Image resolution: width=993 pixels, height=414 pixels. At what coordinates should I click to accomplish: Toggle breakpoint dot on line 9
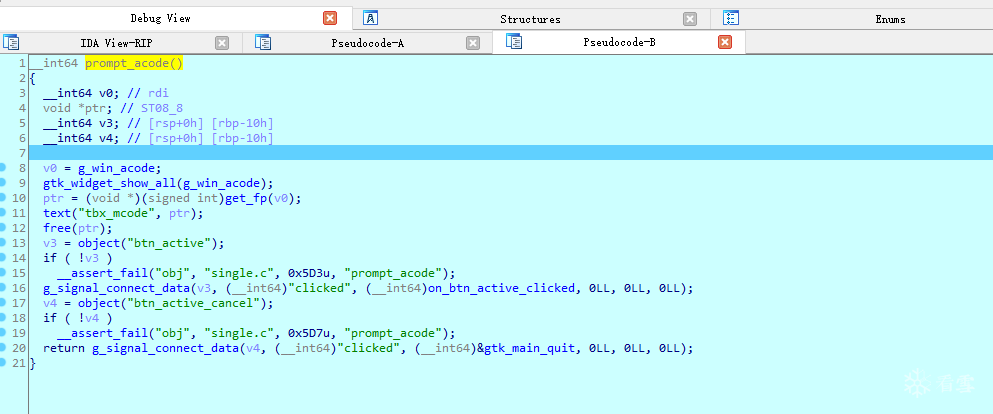[x=3, y=183]
